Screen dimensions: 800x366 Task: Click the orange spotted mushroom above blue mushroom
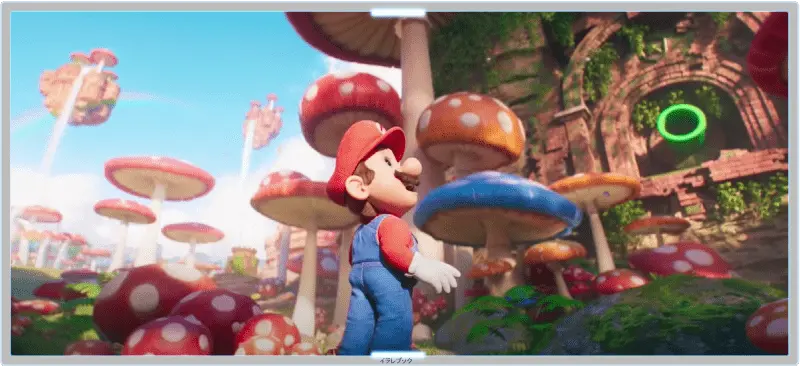pyautogui.click(x=469, y=128)
